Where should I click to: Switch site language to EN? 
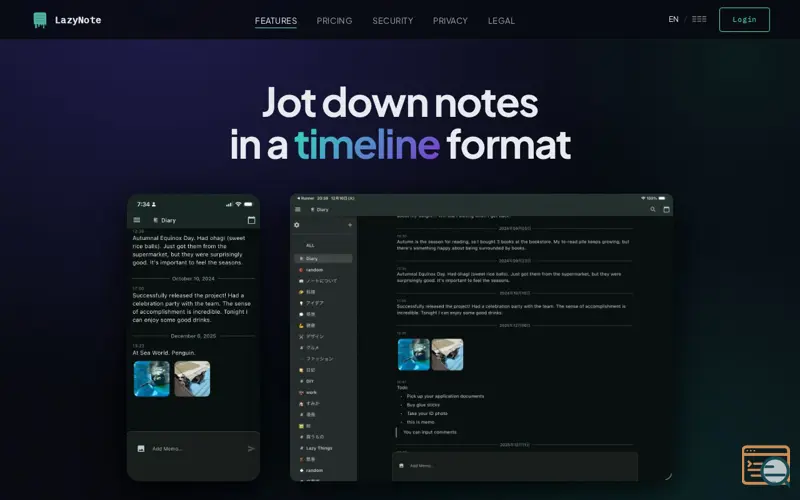click(x=673, y=19)
